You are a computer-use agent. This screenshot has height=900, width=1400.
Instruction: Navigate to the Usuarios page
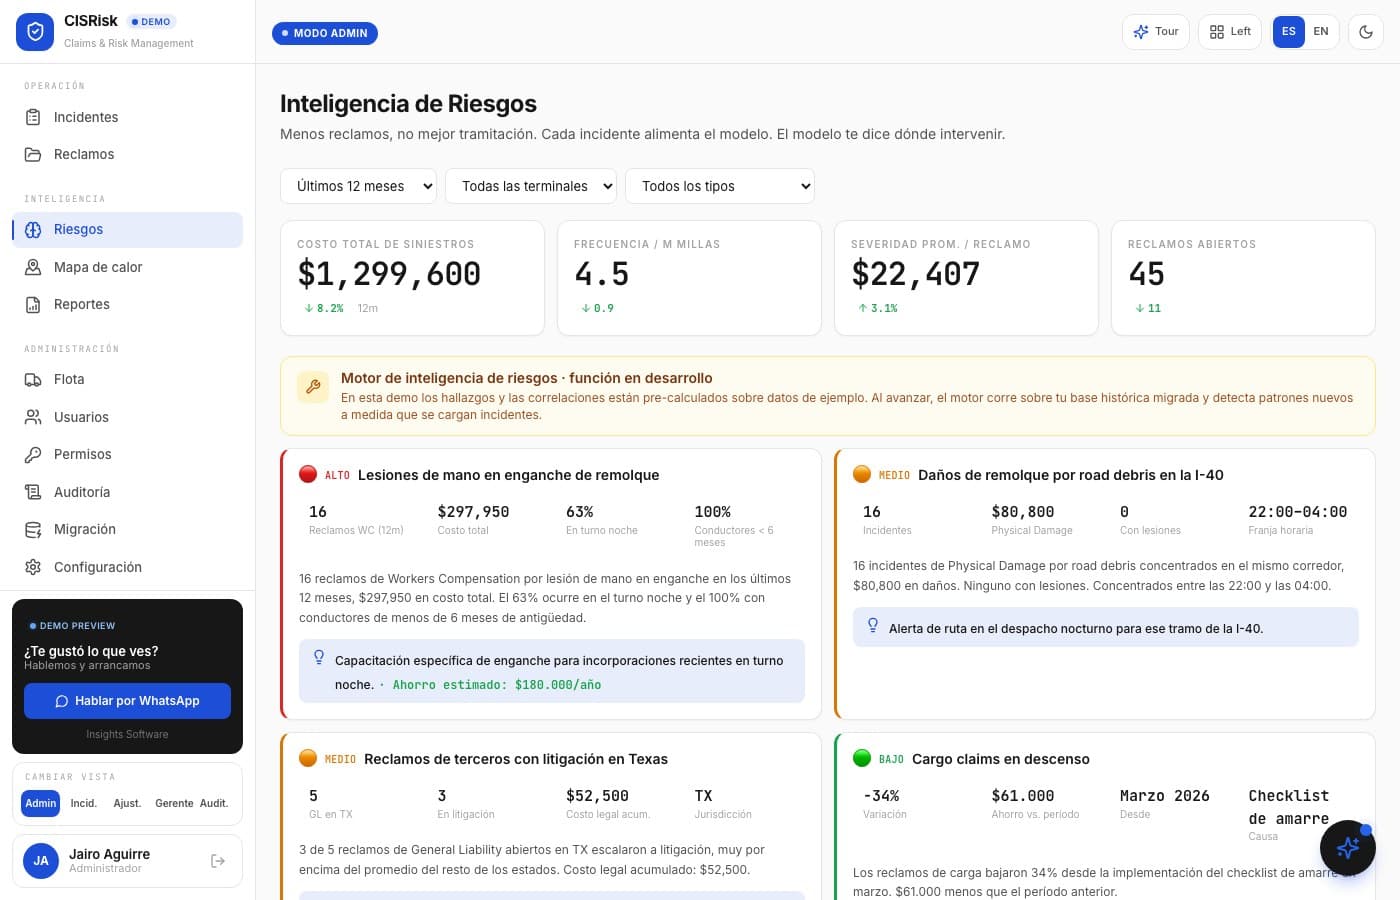[127, 417]
